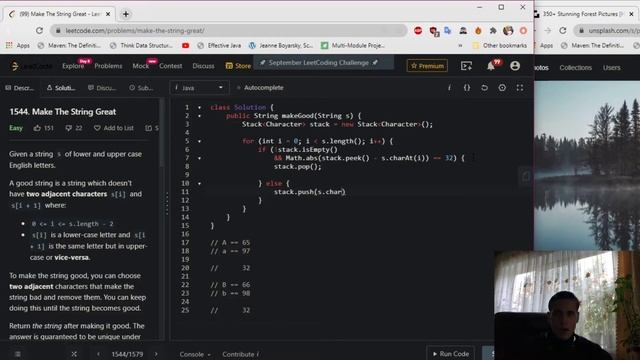The height and width of the screenshot is (360, 640).
Task: Collapse the code fold arrow on line 5
Action: pos(200,141)
